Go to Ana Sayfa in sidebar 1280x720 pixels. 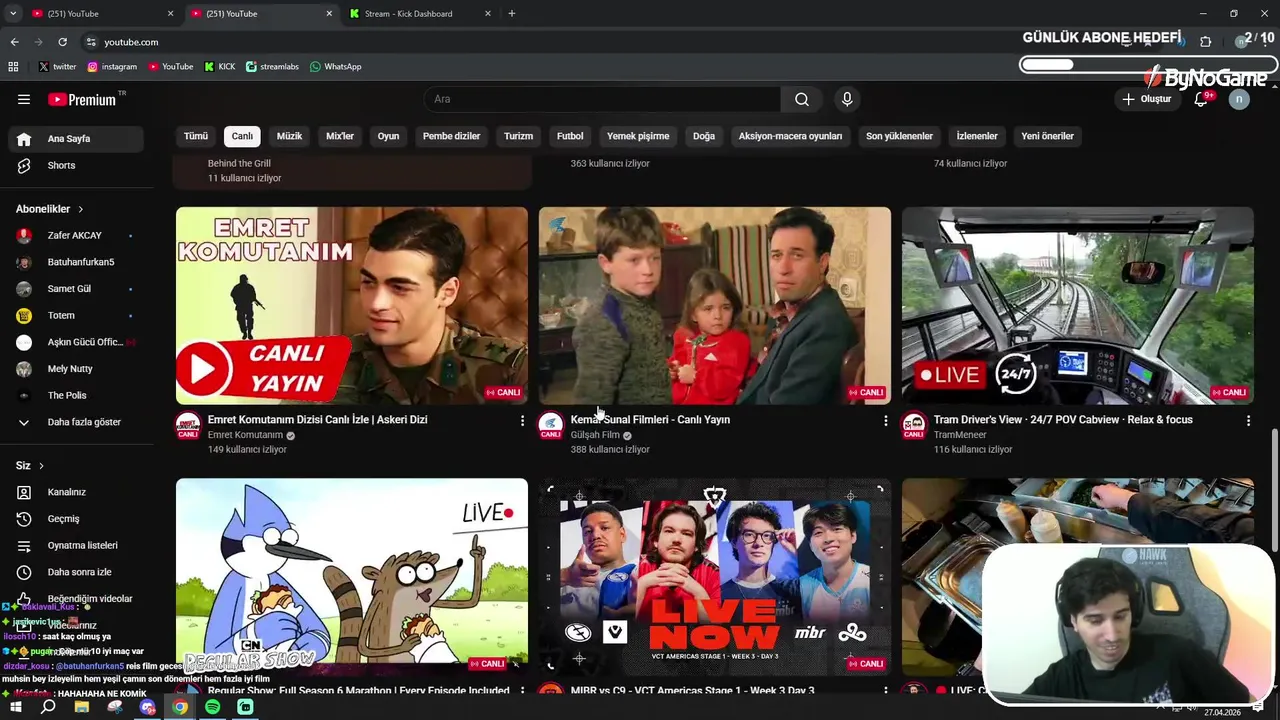click(x=77, y=139)
